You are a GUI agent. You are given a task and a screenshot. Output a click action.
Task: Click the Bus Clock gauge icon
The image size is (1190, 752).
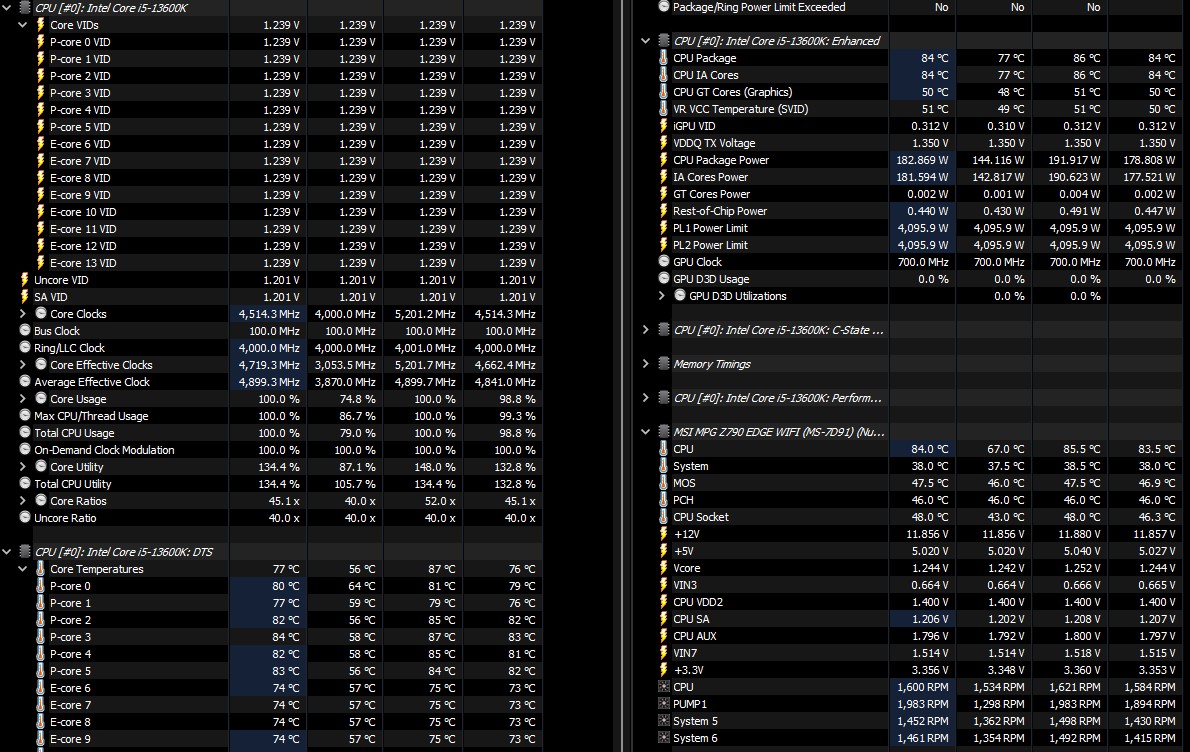coord(25,330)
